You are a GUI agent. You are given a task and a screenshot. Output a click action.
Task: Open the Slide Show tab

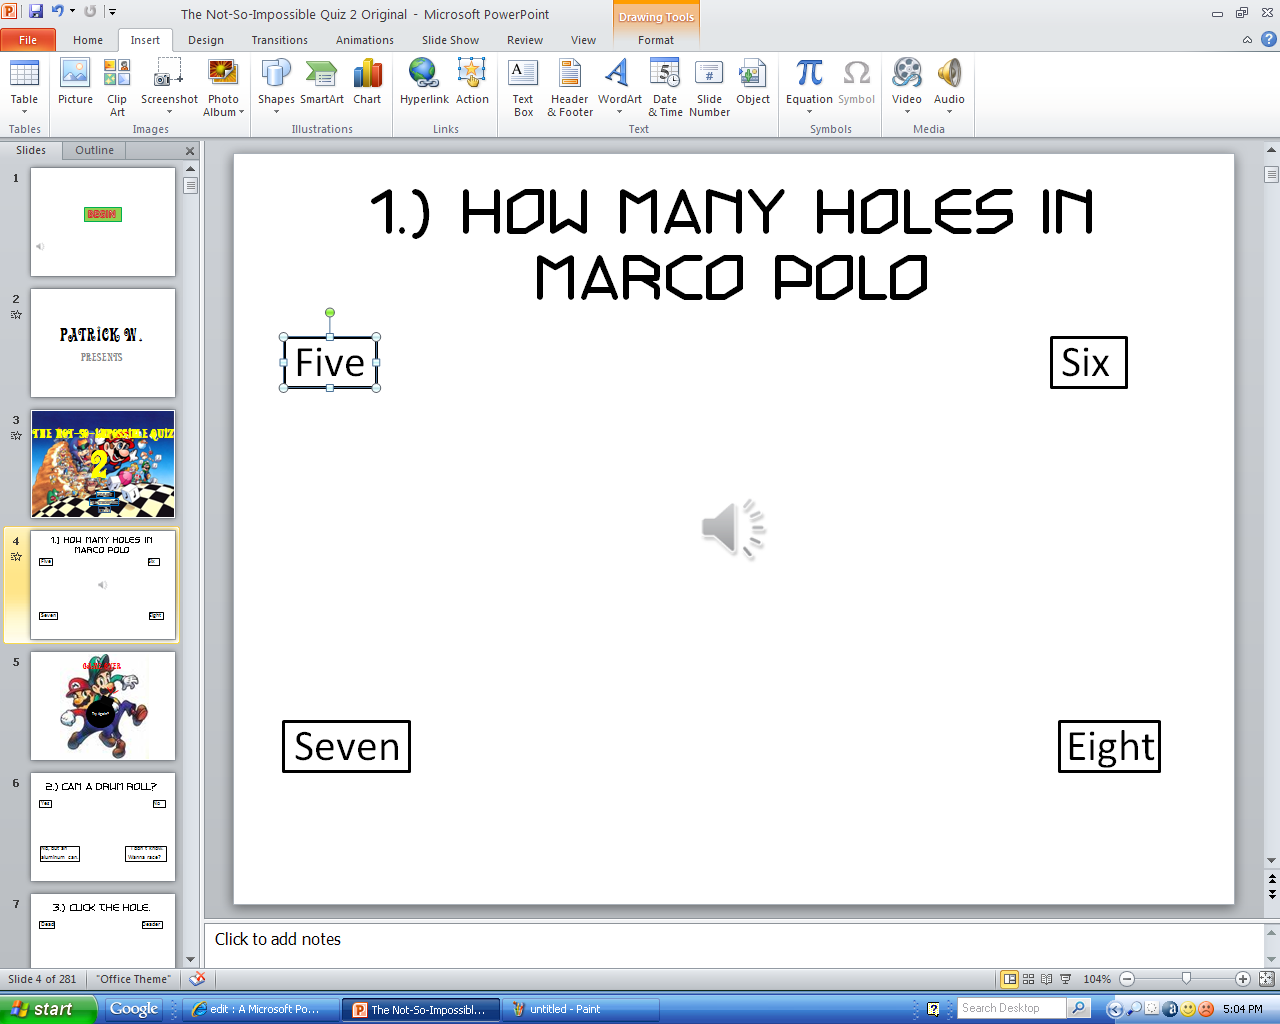pyautogui.click(x=450, y=40)
